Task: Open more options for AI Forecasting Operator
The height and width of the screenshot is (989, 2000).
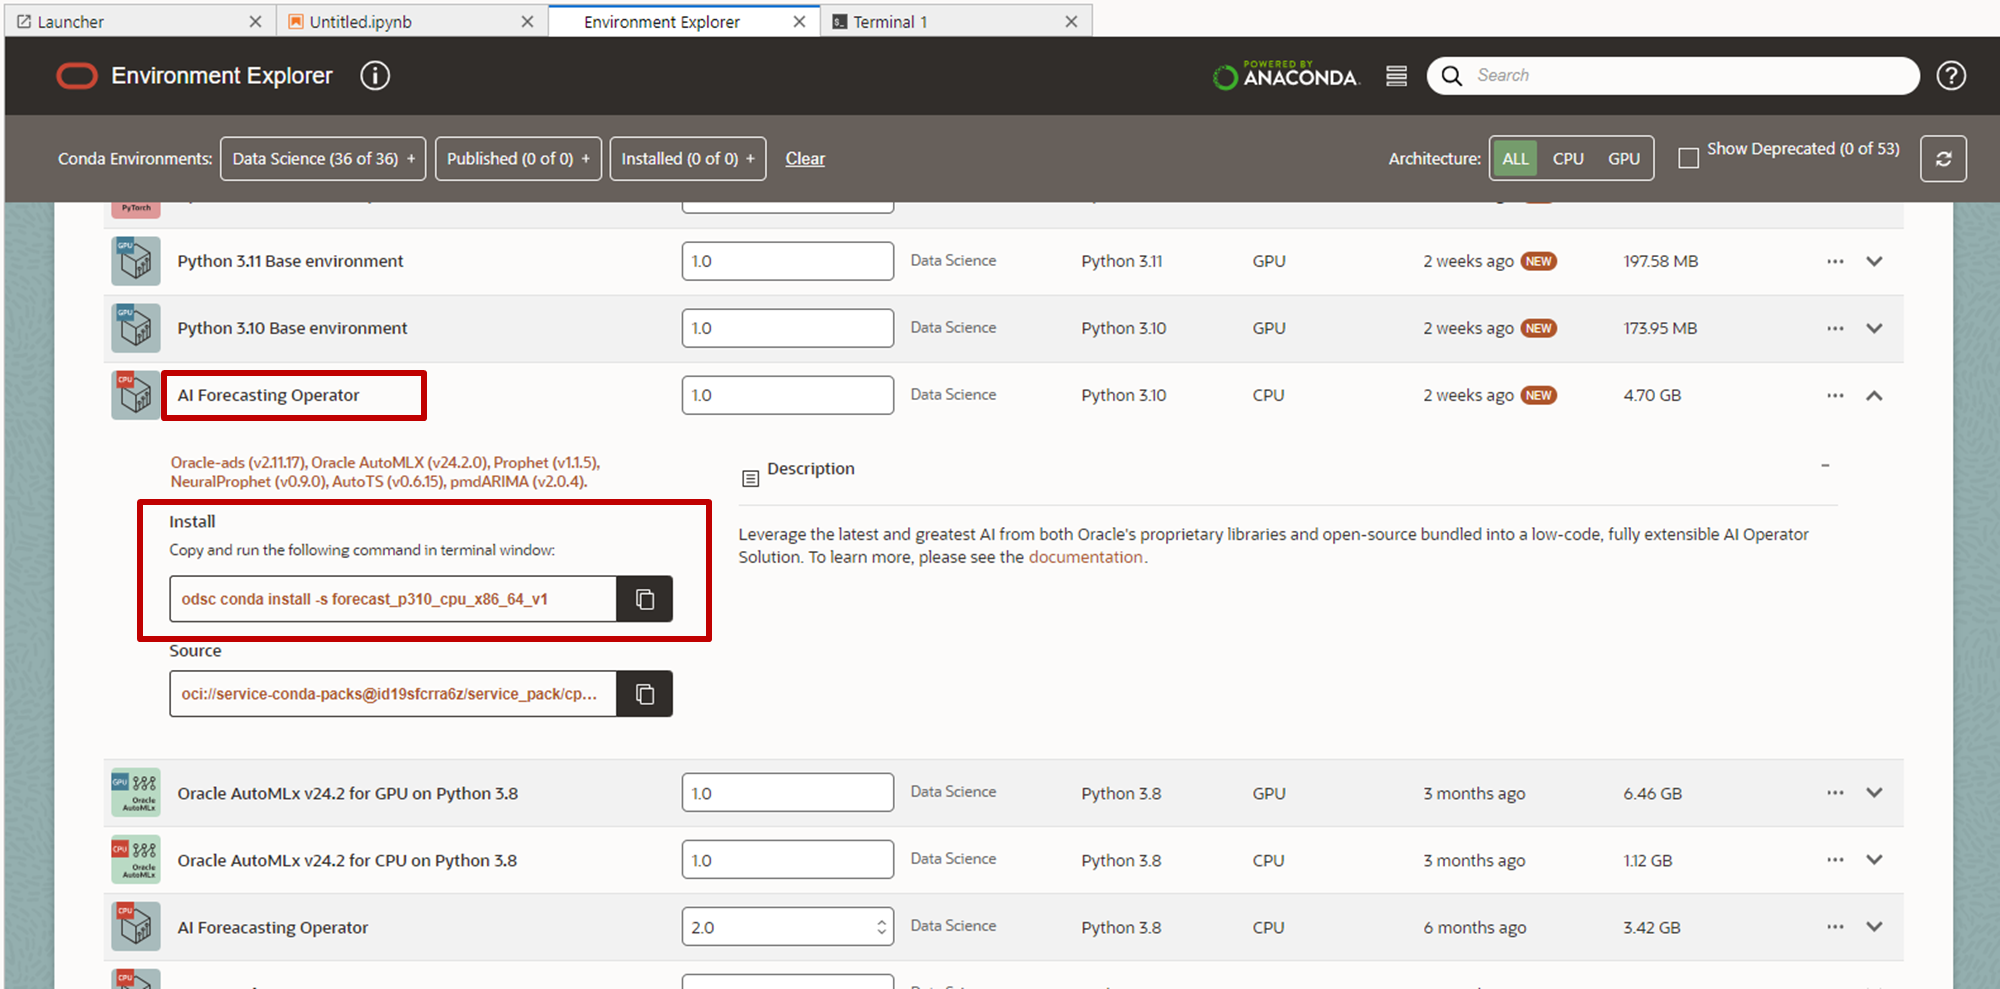Action: coord(1835,395)
